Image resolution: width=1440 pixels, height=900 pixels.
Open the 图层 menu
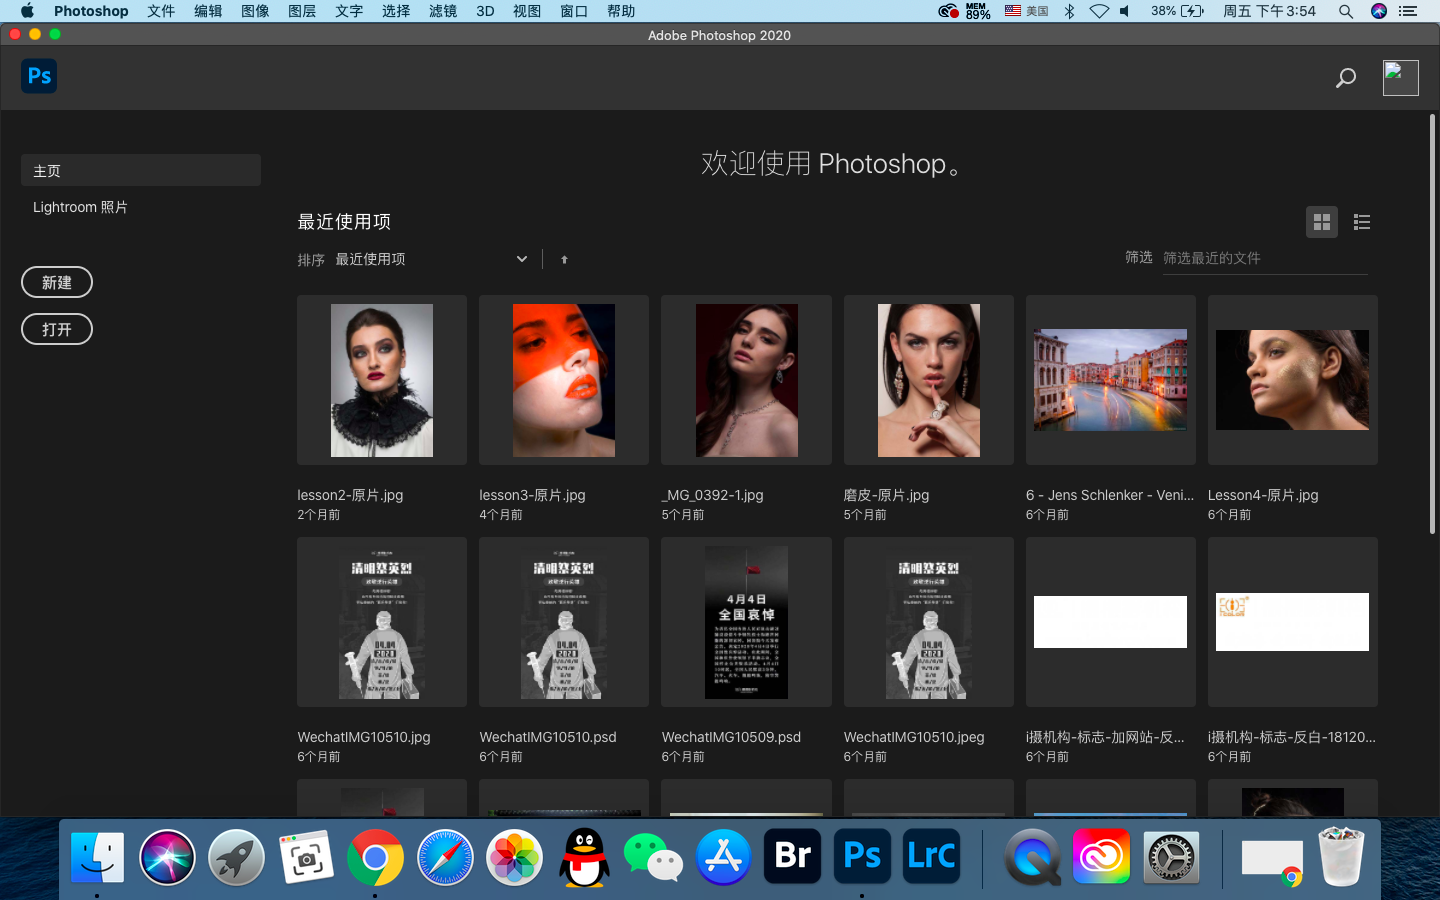pyautogui.click(x=302, y=11)
